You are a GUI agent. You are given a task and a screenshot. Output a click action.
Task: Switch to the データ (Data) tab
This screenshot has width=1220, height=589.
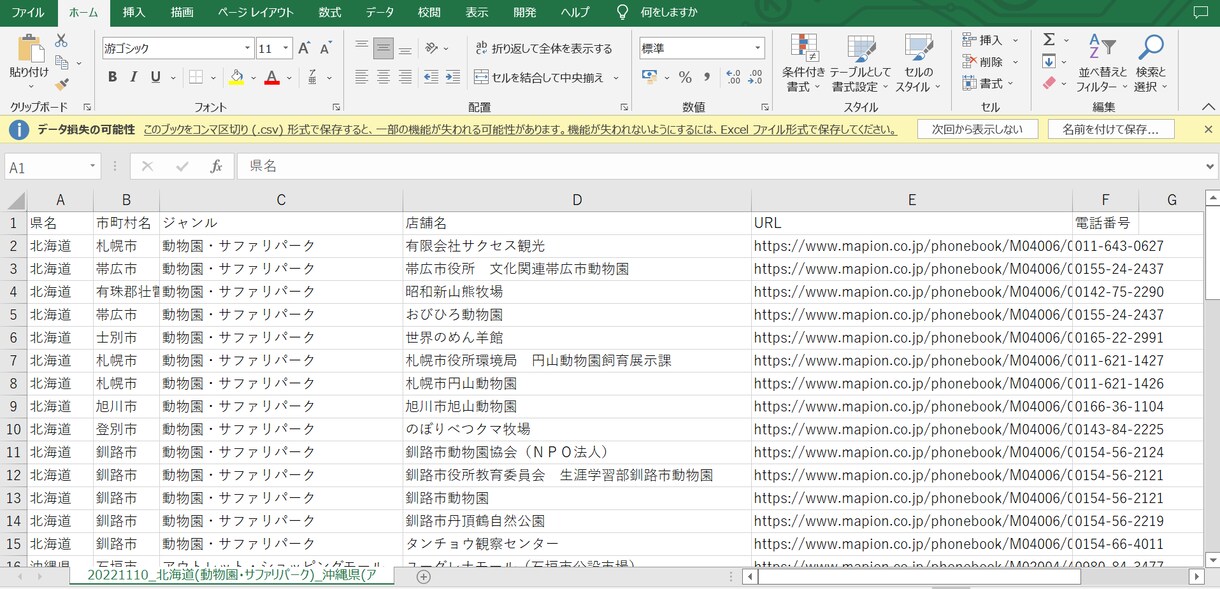tap(380, 12)
